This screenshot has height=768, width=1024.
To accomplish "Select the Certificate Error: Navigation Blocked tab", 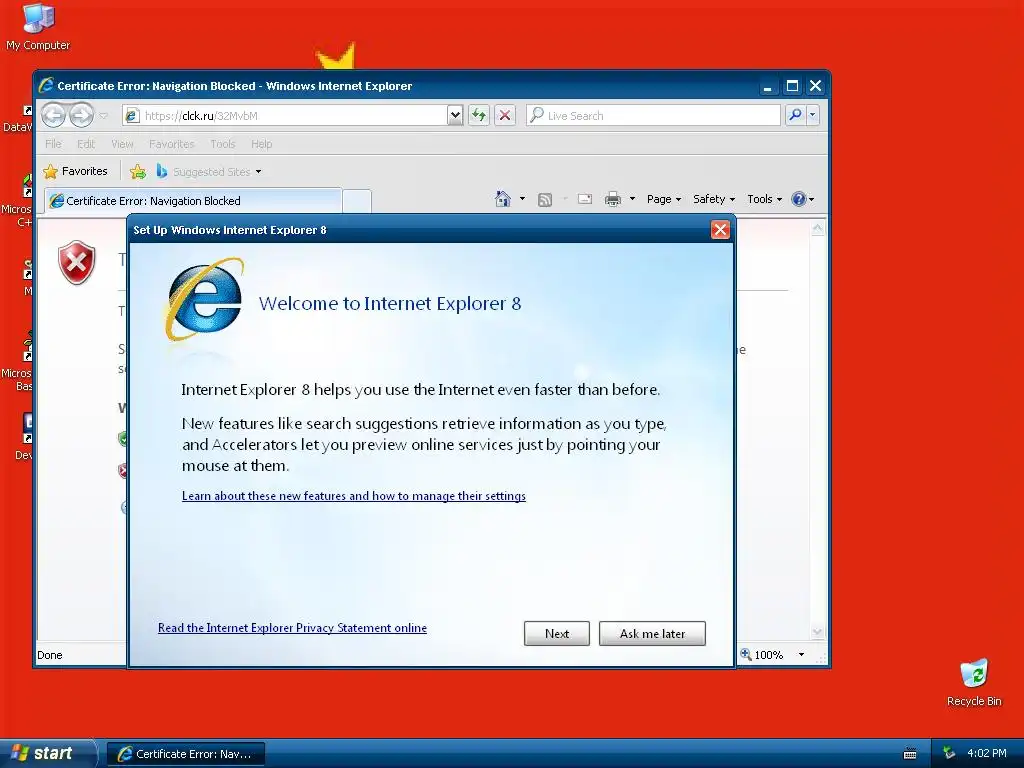I will pyautogui.click(x=193, y=200).
